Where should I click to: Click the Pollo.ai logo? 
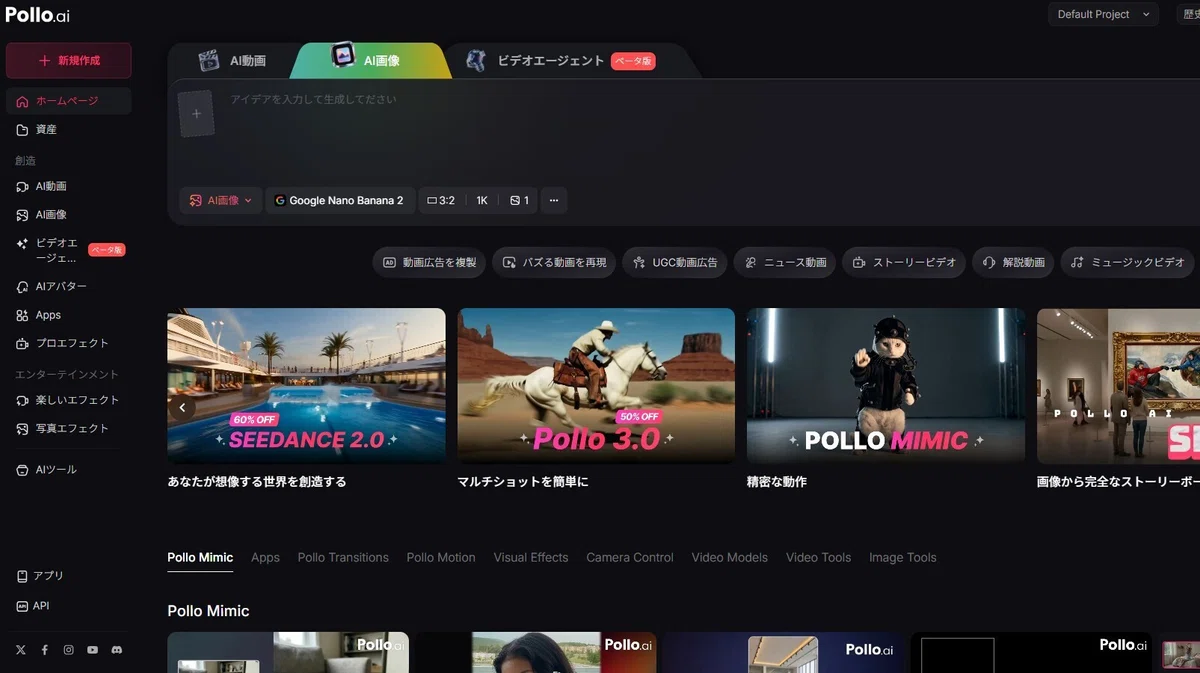coord(38,14)
